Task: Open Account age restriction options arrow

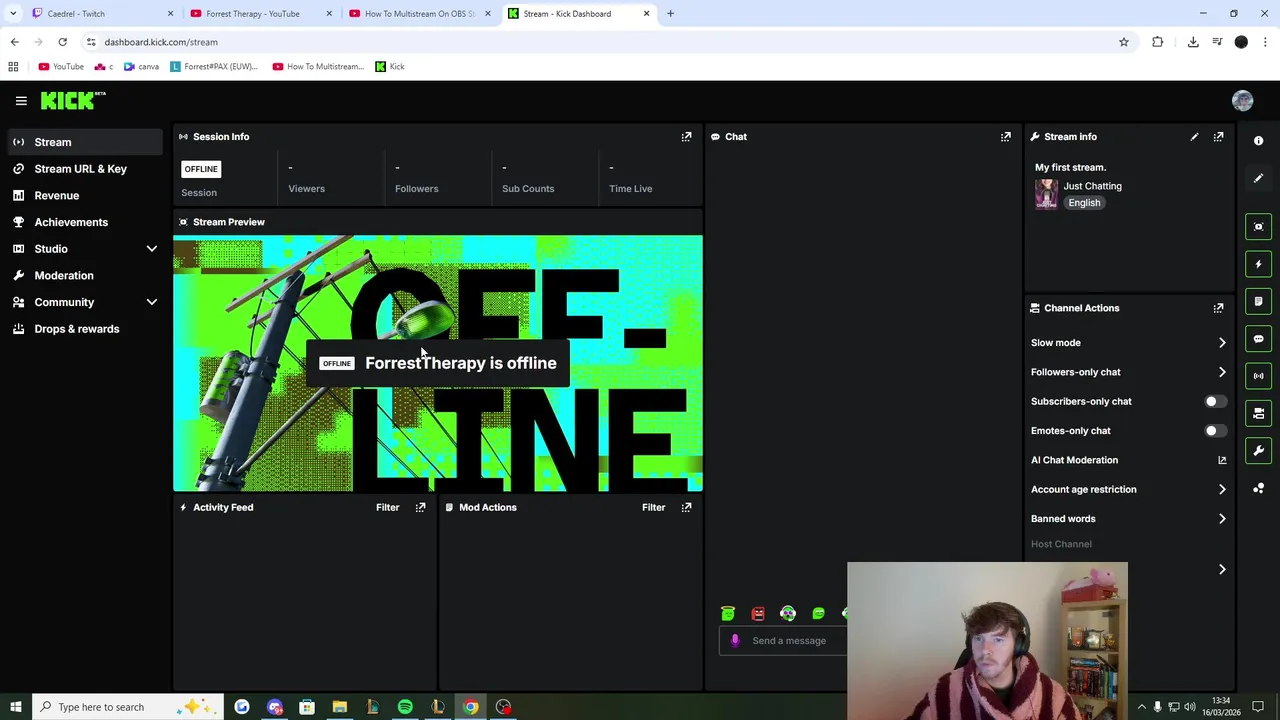Action: point(1222,489)
